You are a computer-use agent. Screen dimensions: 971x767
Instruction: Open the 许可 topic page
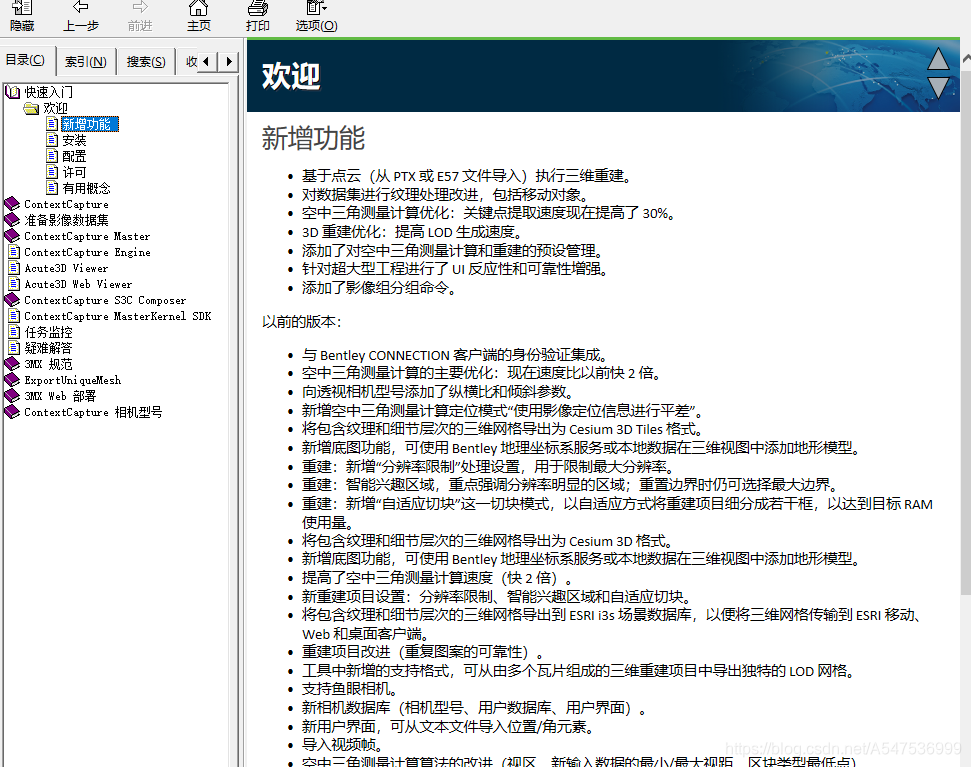[x=74, y=173]
